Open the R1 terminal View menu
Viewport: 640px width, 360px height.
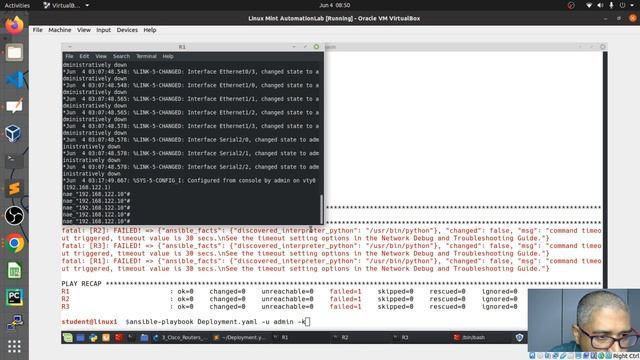coord(101,56)
